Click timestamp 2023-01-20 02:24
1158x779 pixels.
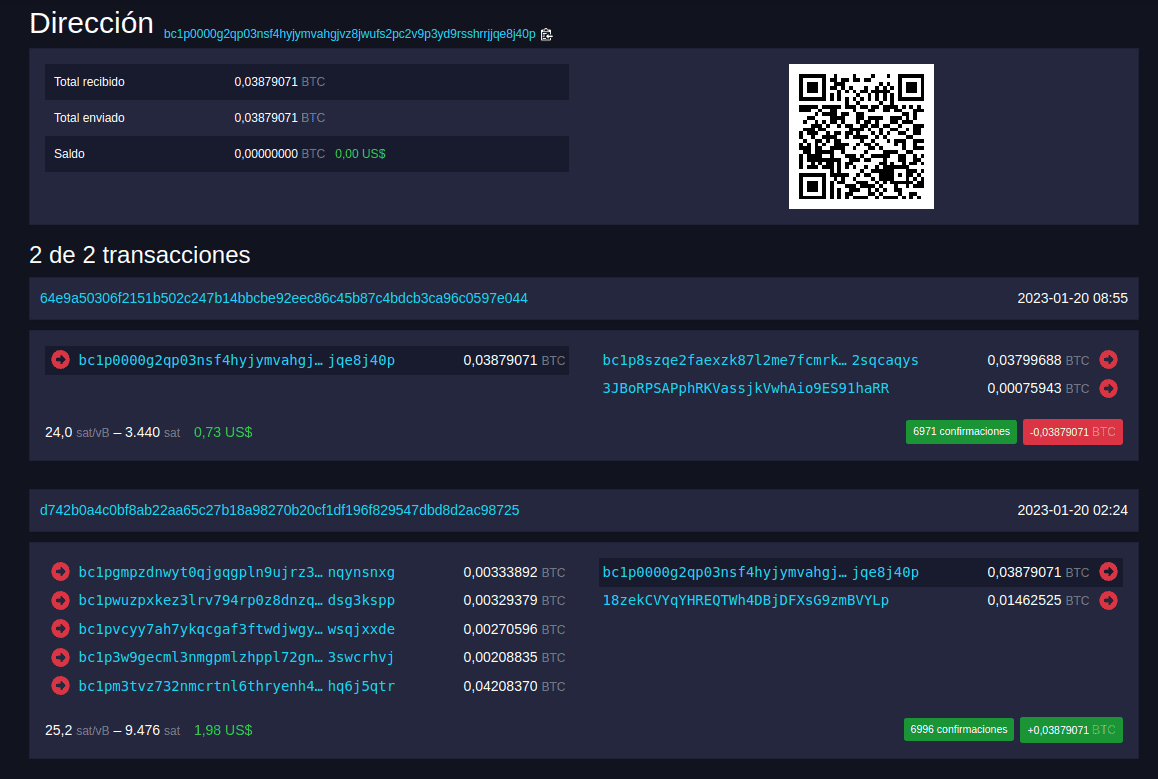tap(1072, 510)
